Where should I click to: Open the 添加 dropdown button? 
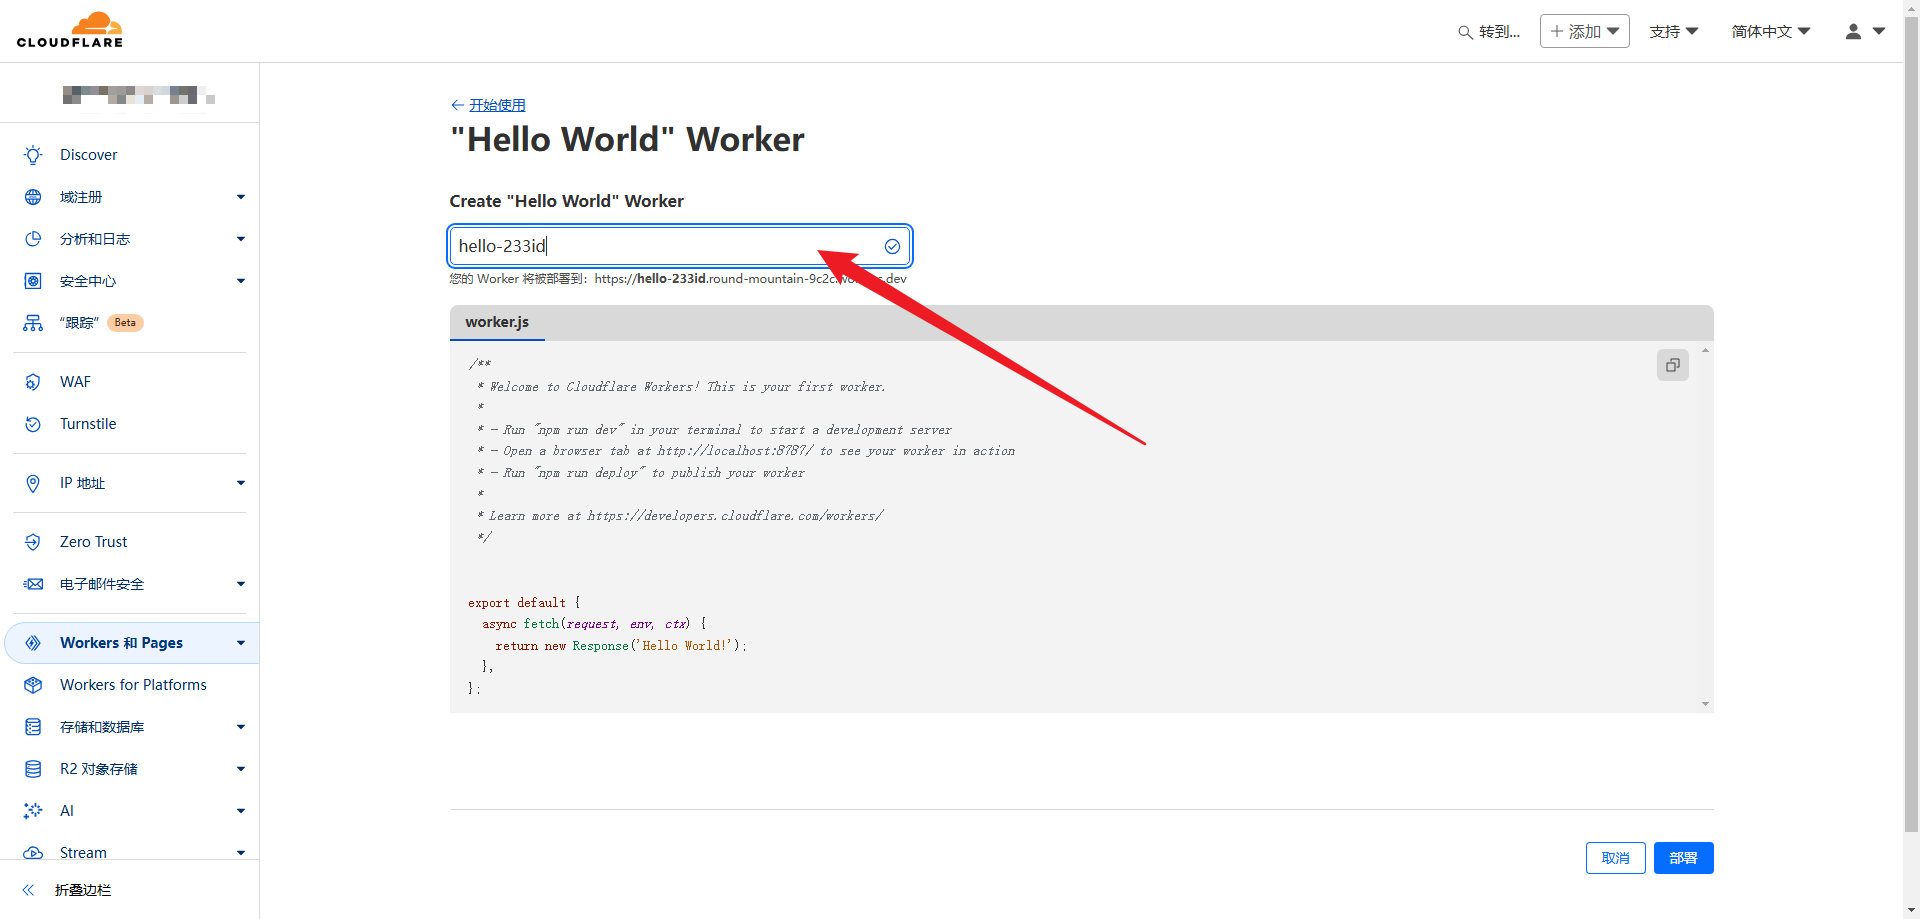(x=1584, y=31)
